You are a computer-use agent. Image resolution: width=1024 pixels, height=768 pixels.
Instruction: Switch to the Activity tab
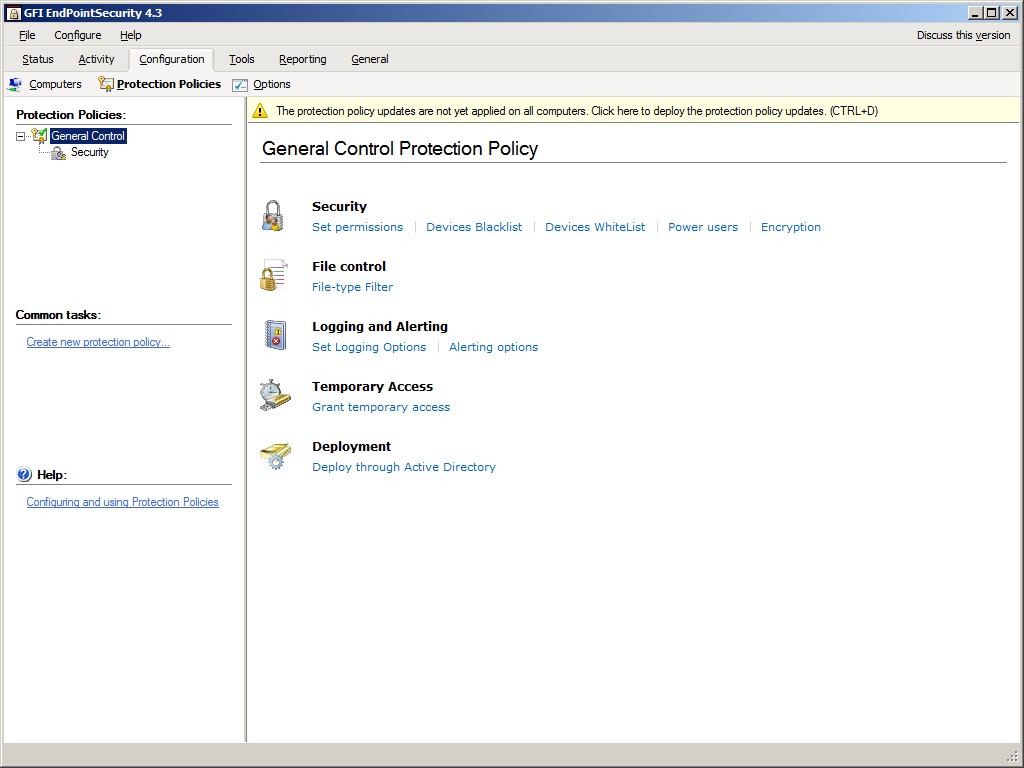click(x=96, y=59)
